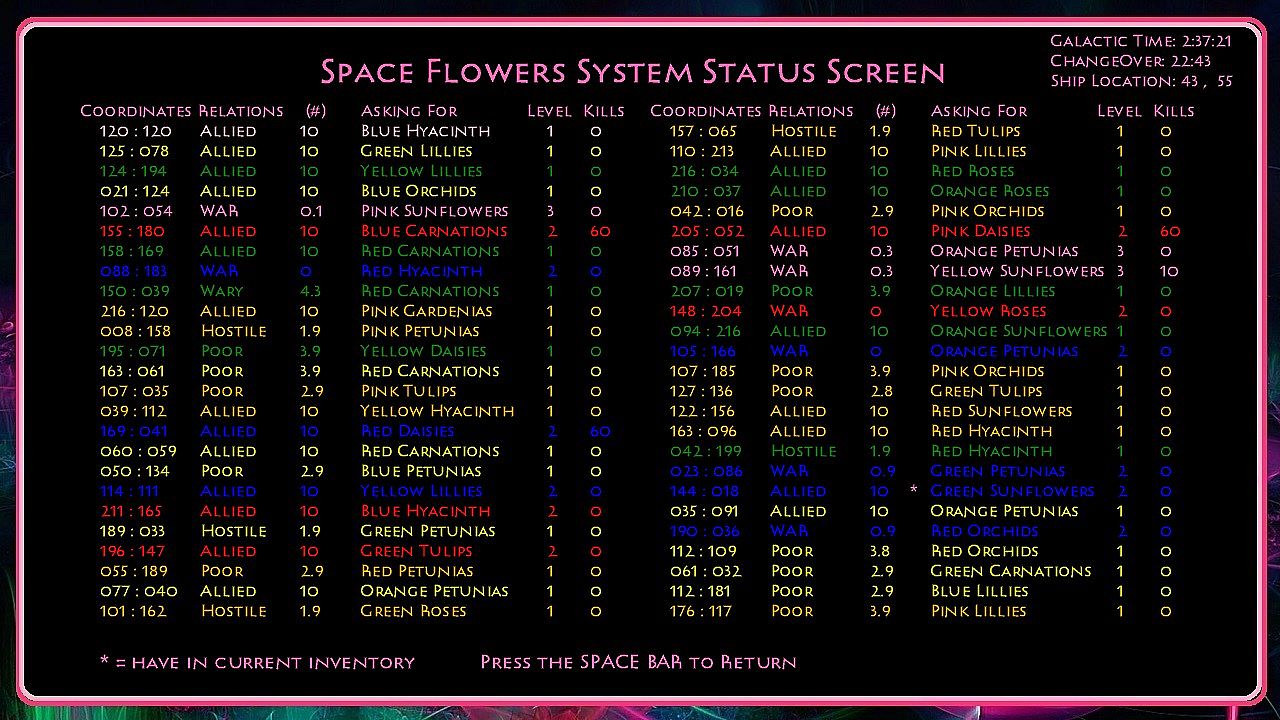Select coordinates 077 : 040
Viewport: 1280px width, 720px height.
[x=138, y=591]
